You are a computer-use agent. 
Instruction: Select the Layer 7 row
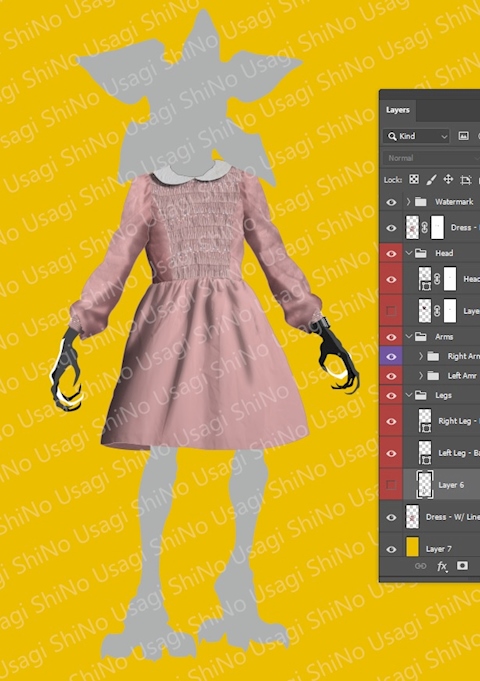point(442,549)
